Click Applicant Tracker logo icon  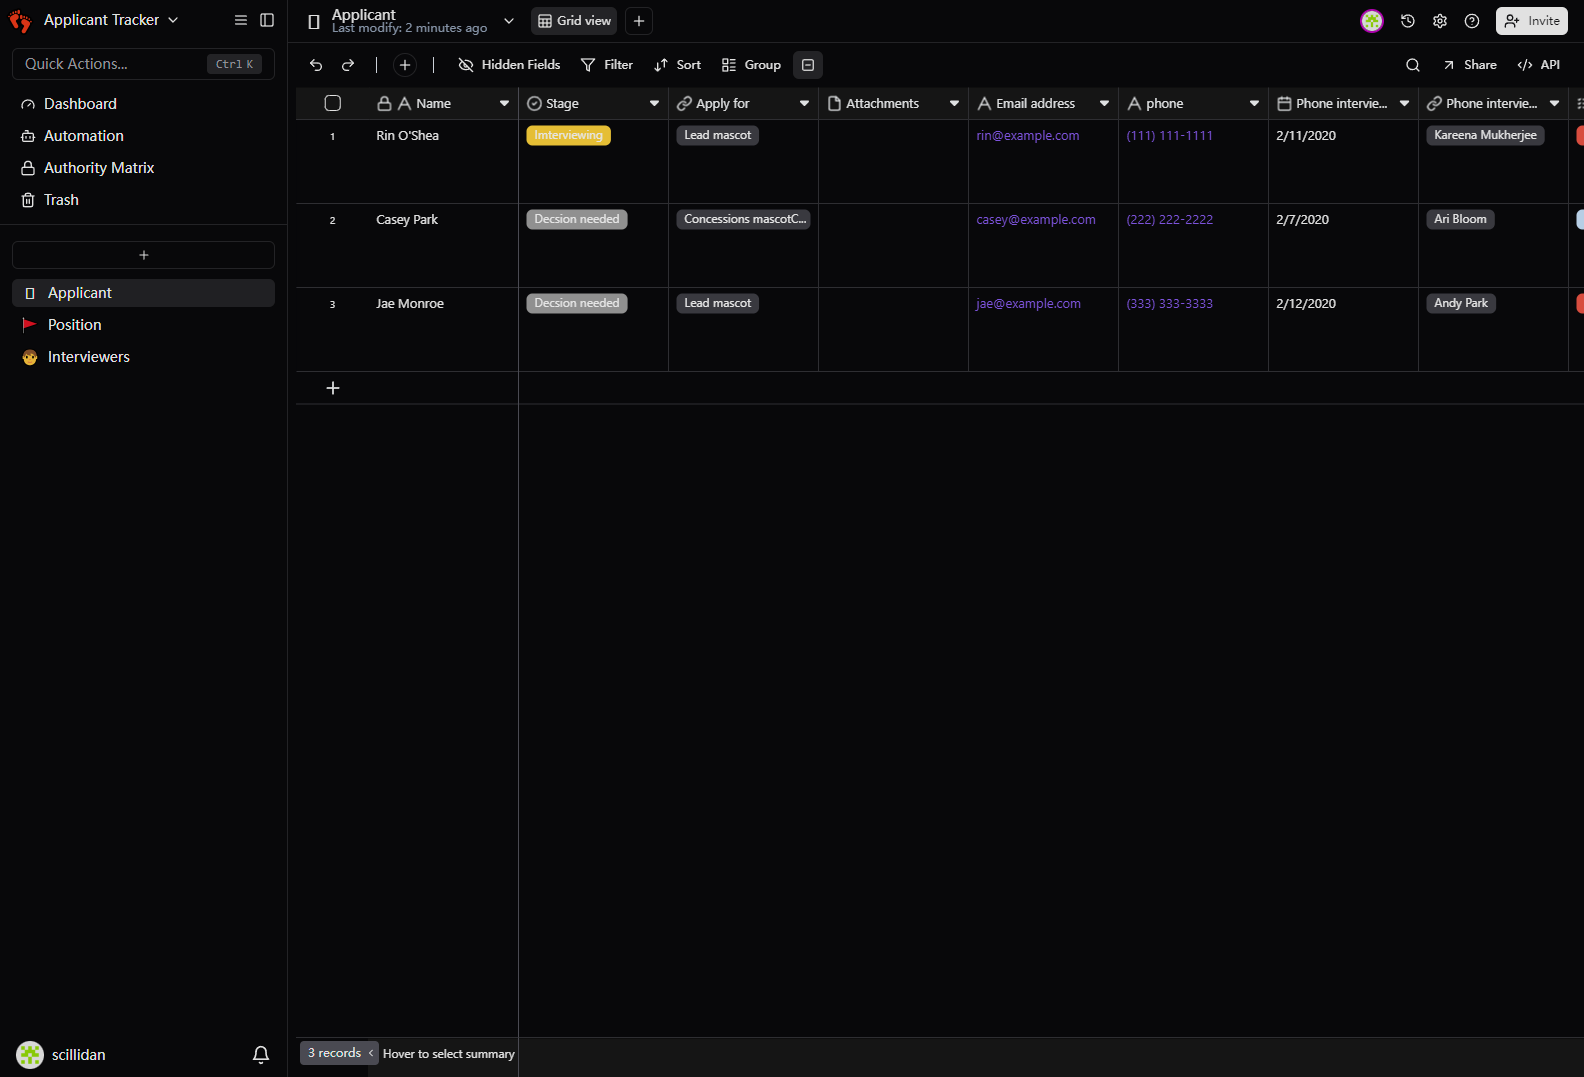(x=20, y=21)
